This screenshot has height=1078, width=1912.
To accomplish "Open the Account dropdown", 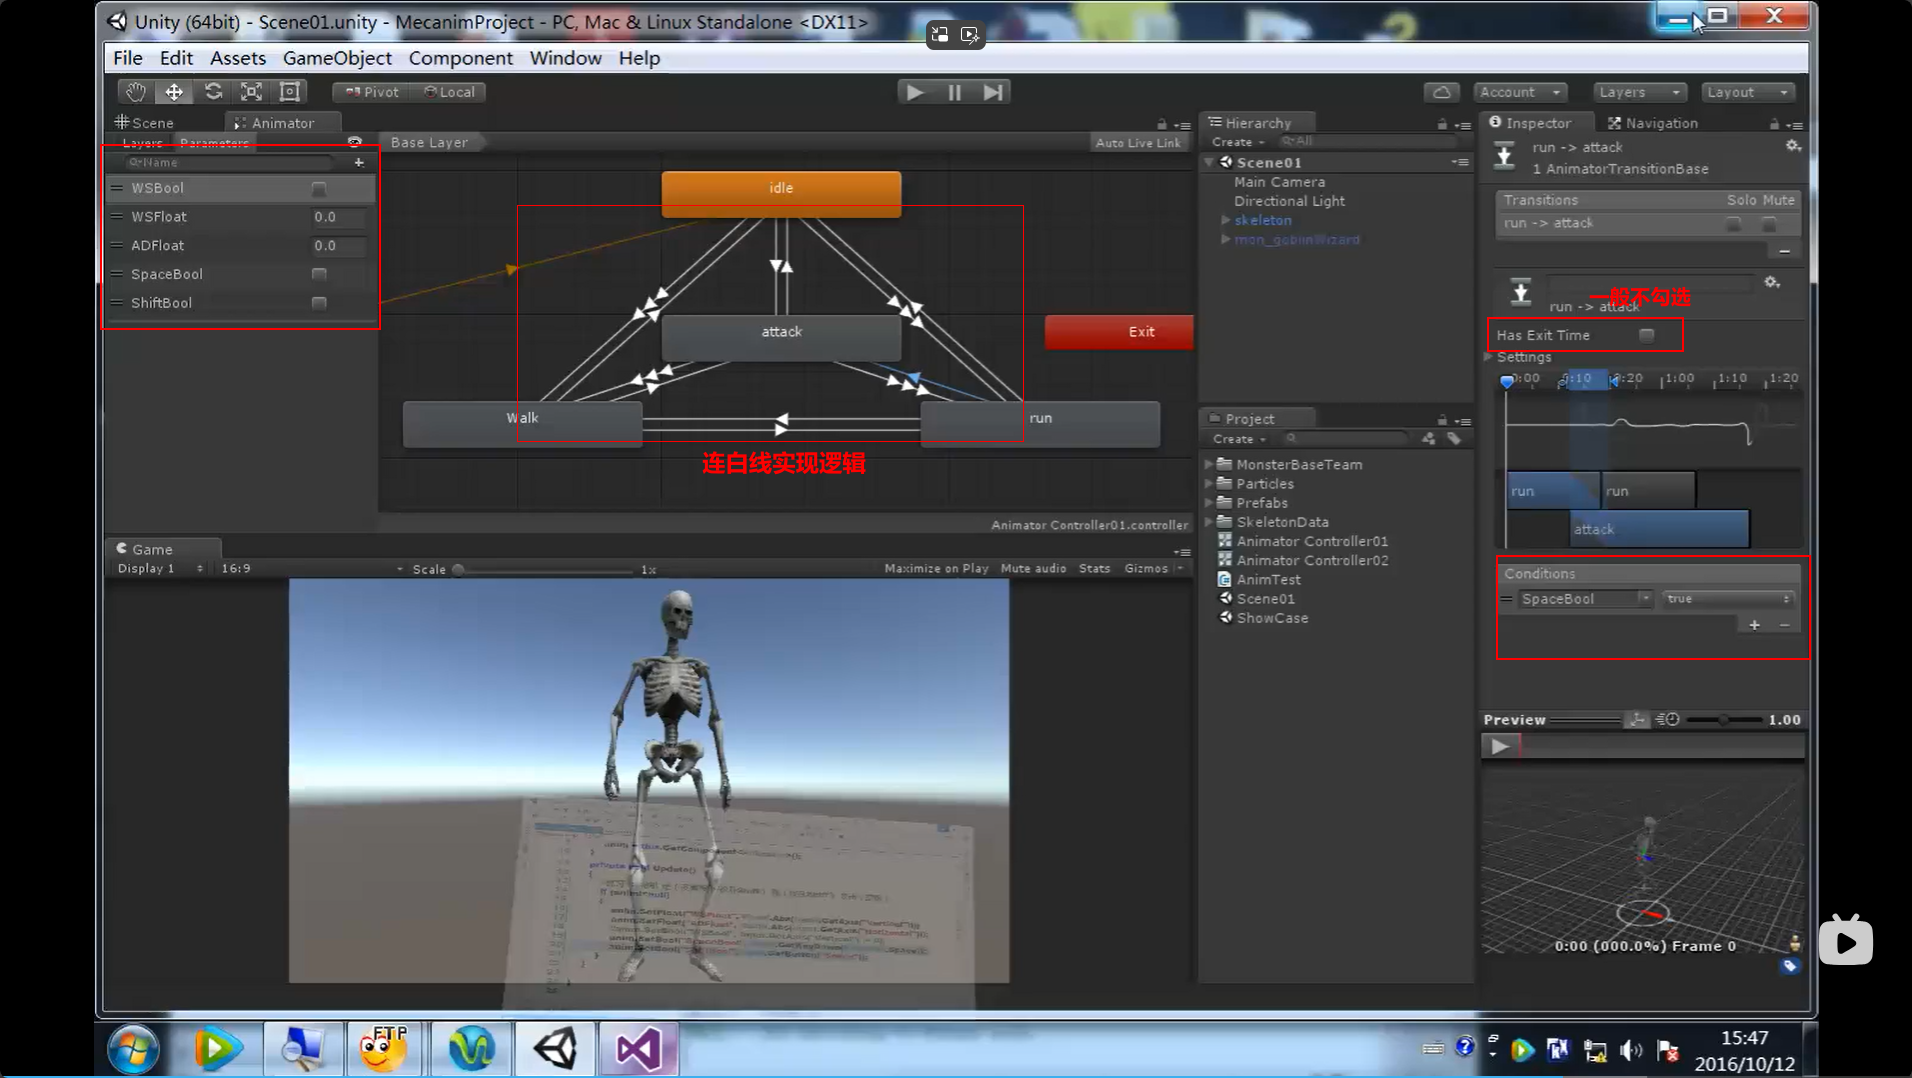I will [1520, 92].
